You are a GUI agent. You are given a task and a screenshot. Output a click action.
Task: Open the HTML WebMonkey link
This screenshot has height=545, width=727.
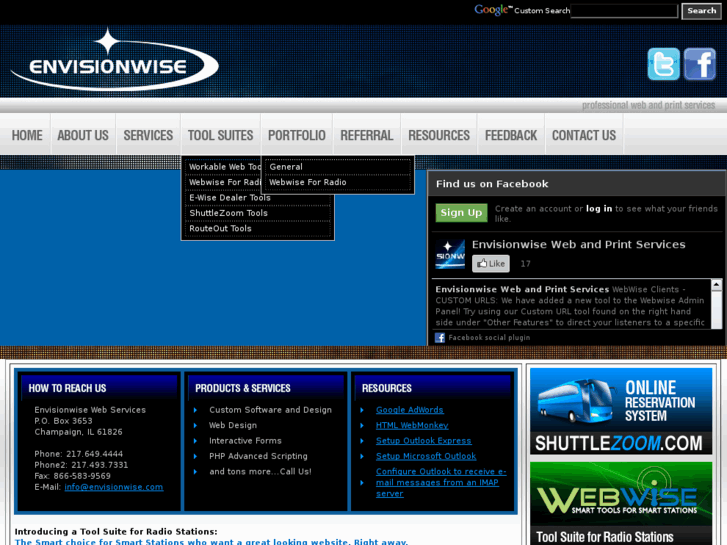click(412, 425)
